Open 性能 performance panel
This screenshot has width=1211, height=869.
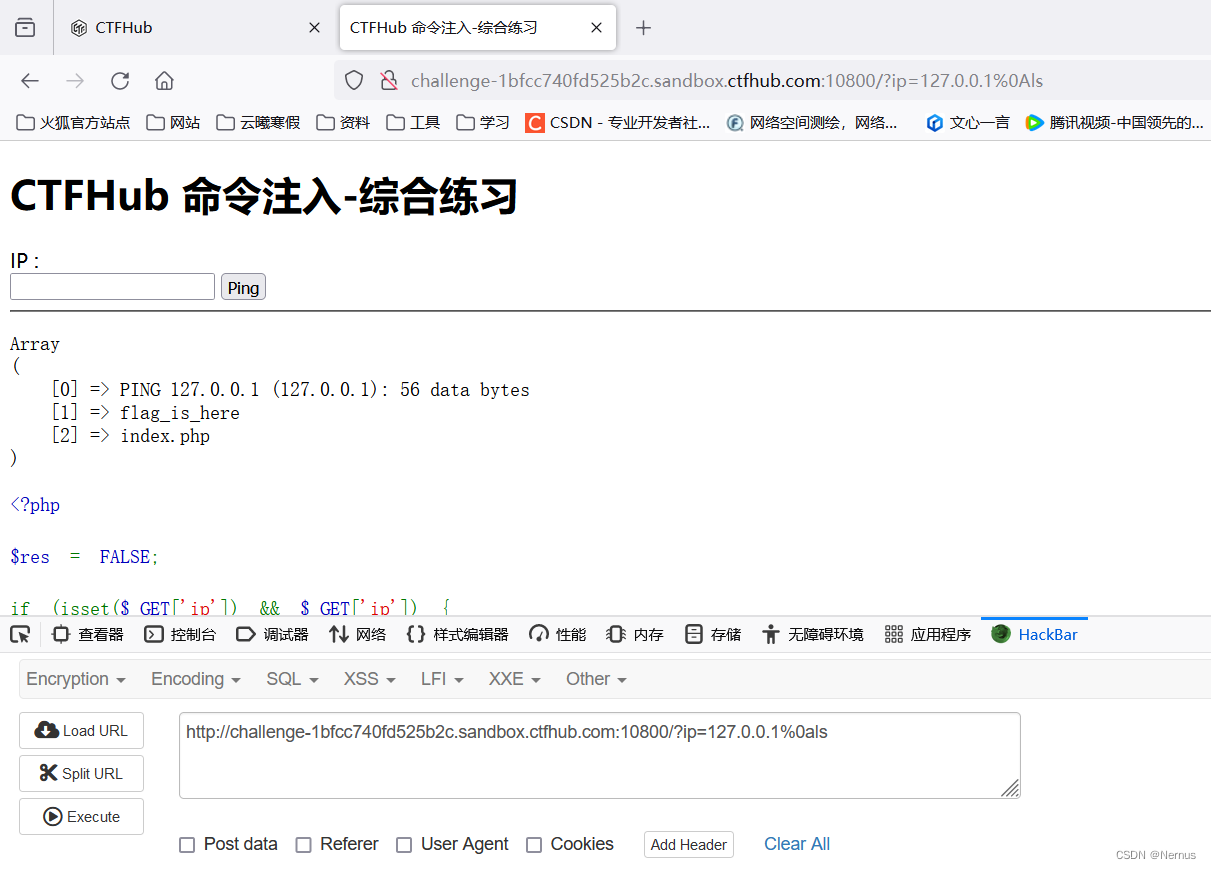coord(557,634)
